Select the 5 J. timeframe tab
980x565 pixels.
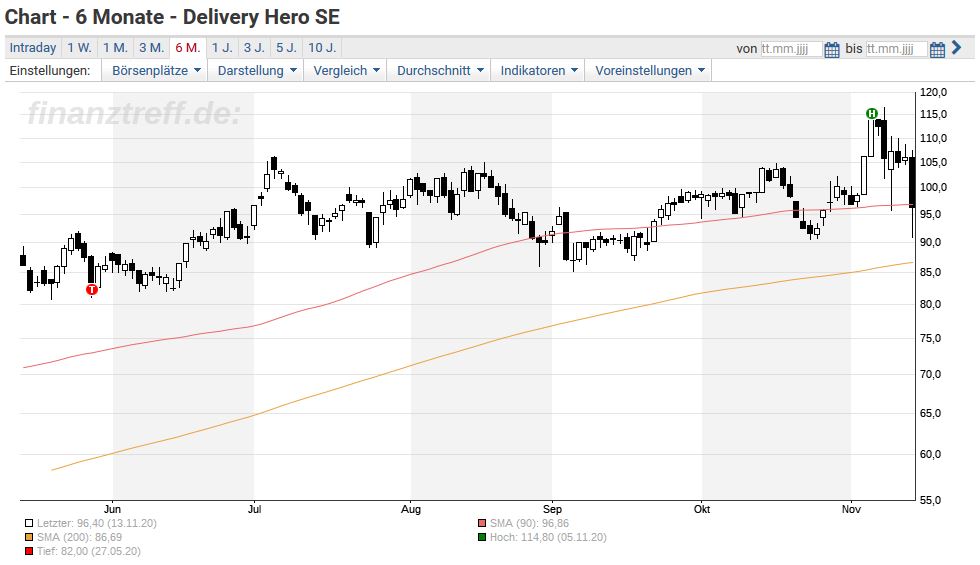(x=286, y=48)
